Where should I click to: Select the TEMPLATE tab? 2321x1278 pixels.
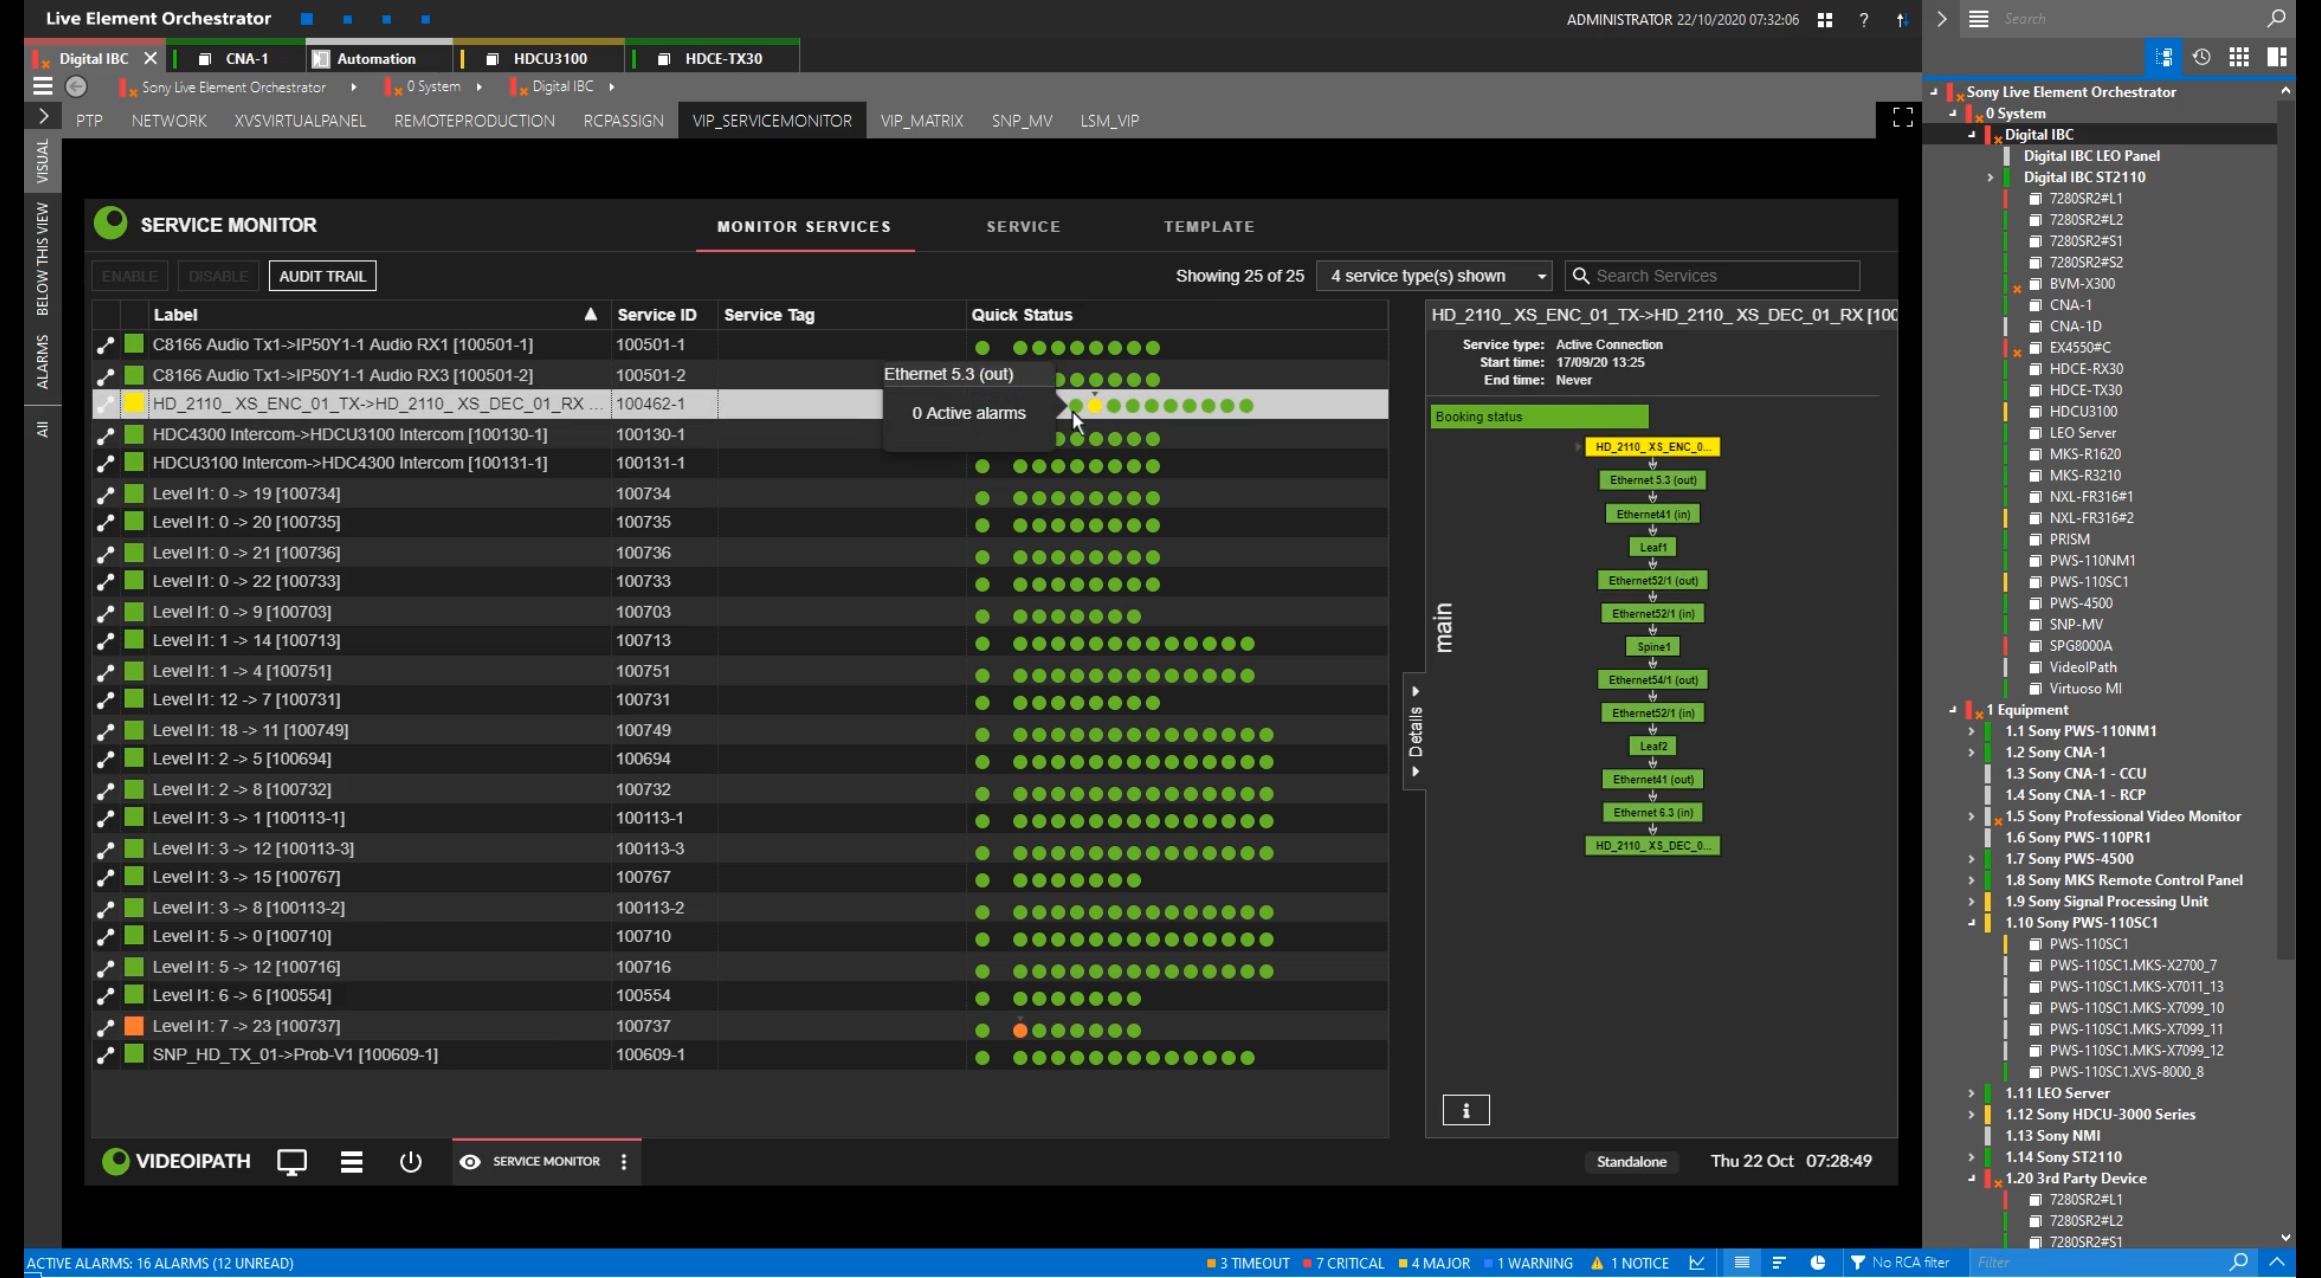1209,227
